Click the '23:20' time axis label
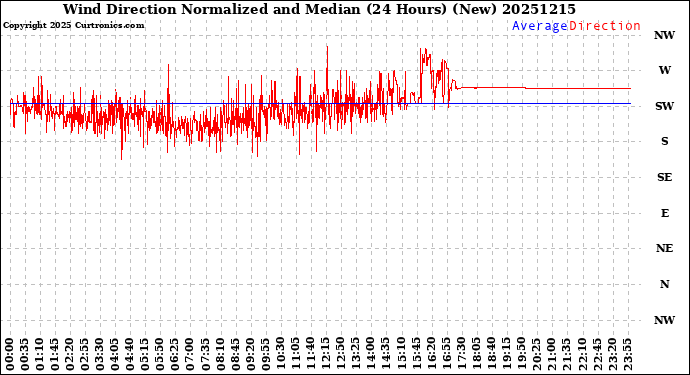Image resolution: width=690 pixels, height=375 pixels. pos(612,355)
